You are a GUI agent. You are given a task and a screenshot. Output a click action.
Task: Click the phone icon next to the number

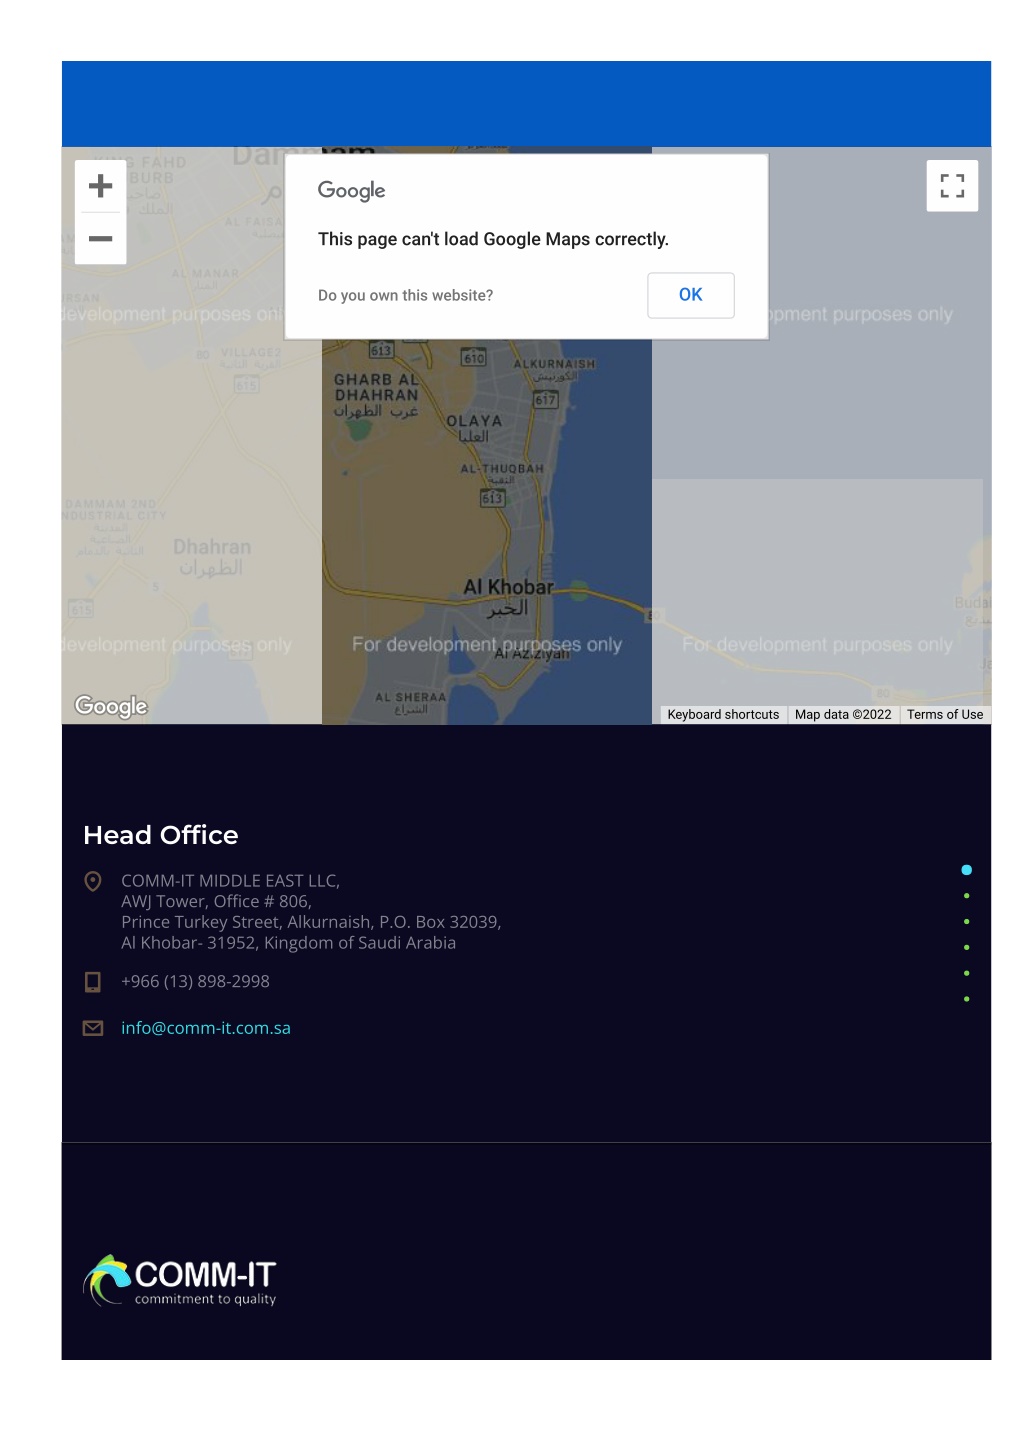[93, 982]
